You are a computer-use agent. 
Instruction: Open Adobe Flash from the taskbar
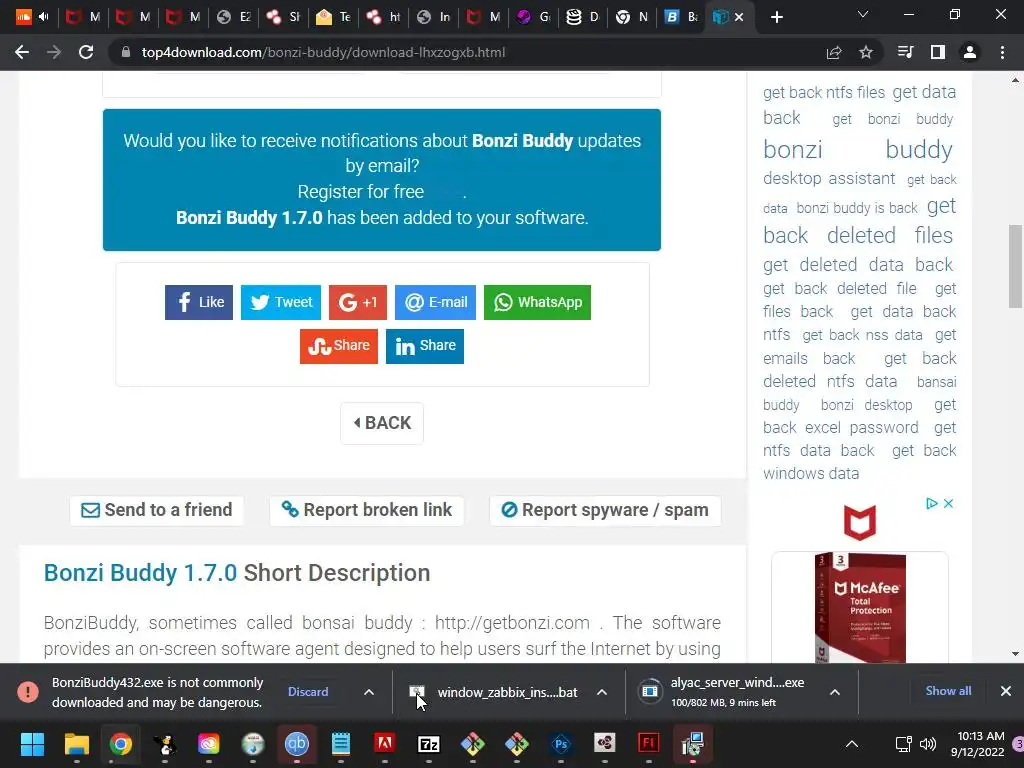[x=648, y=743]
